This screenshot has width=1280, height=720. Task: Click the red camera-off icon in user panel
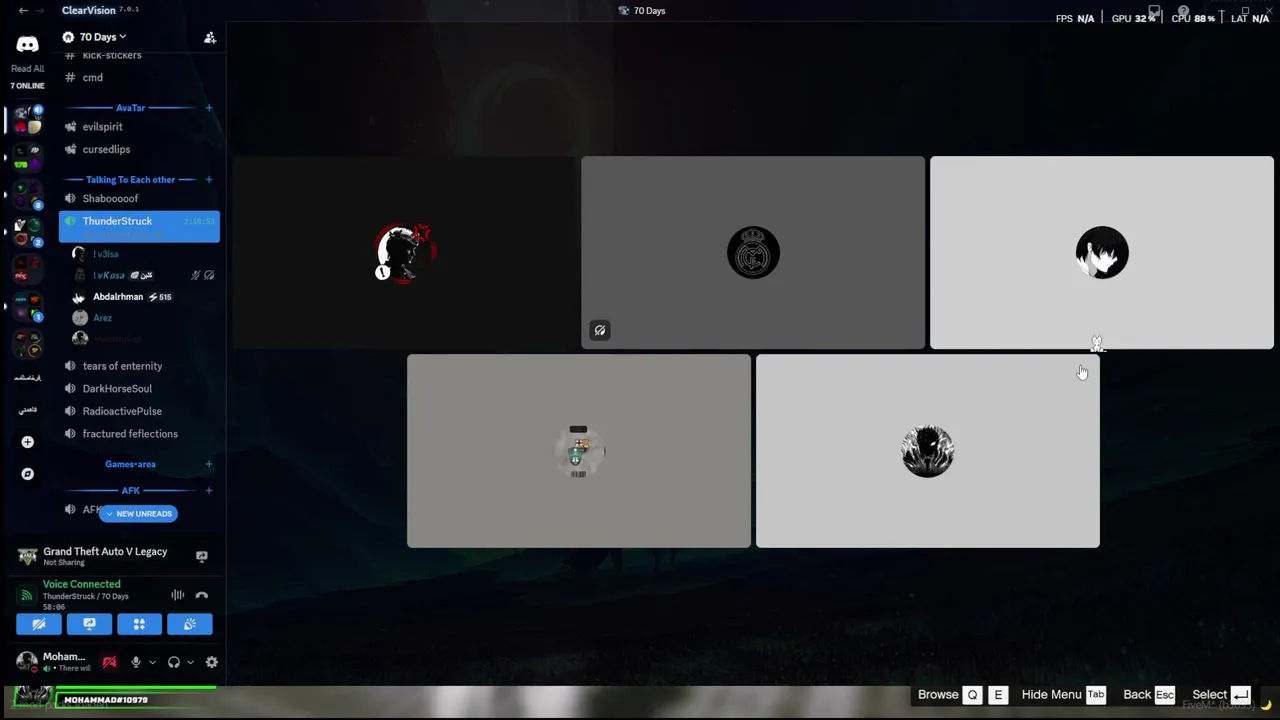[109, 662]
